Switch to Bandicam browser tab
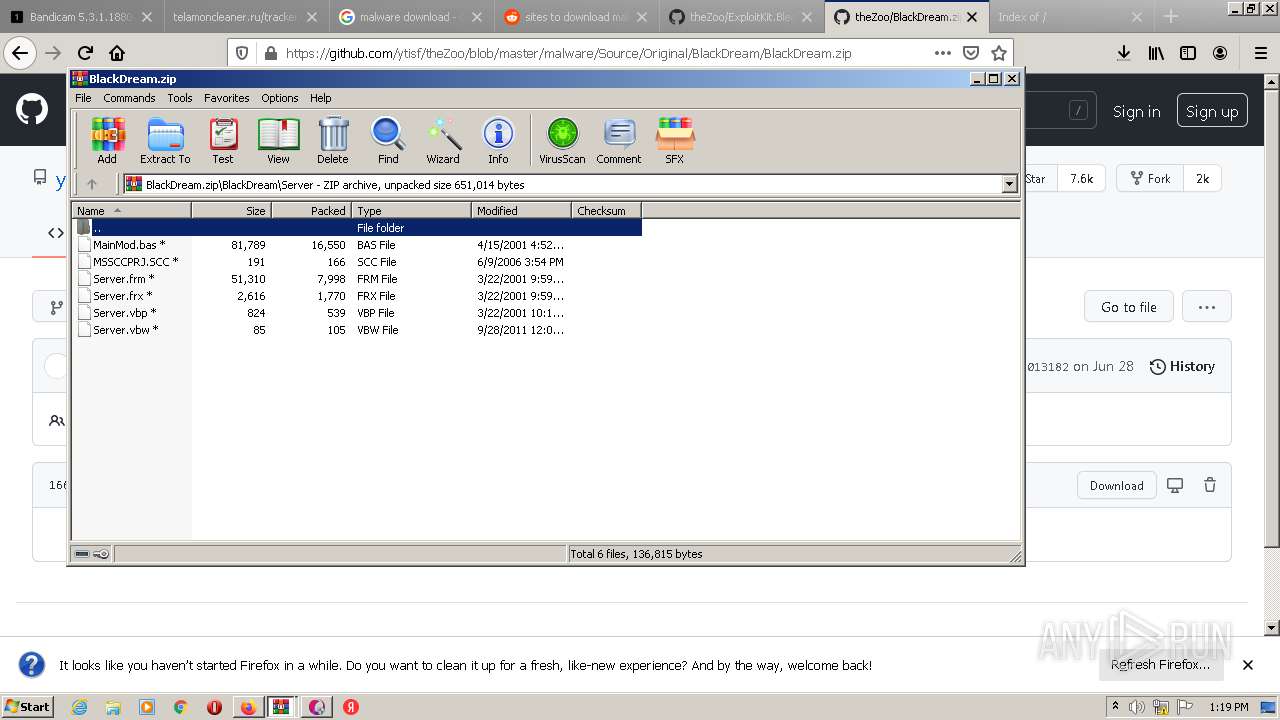Image resolution: width=1280 pixels, height=720 pixels. pyautogui.click(x=81, y=17)
